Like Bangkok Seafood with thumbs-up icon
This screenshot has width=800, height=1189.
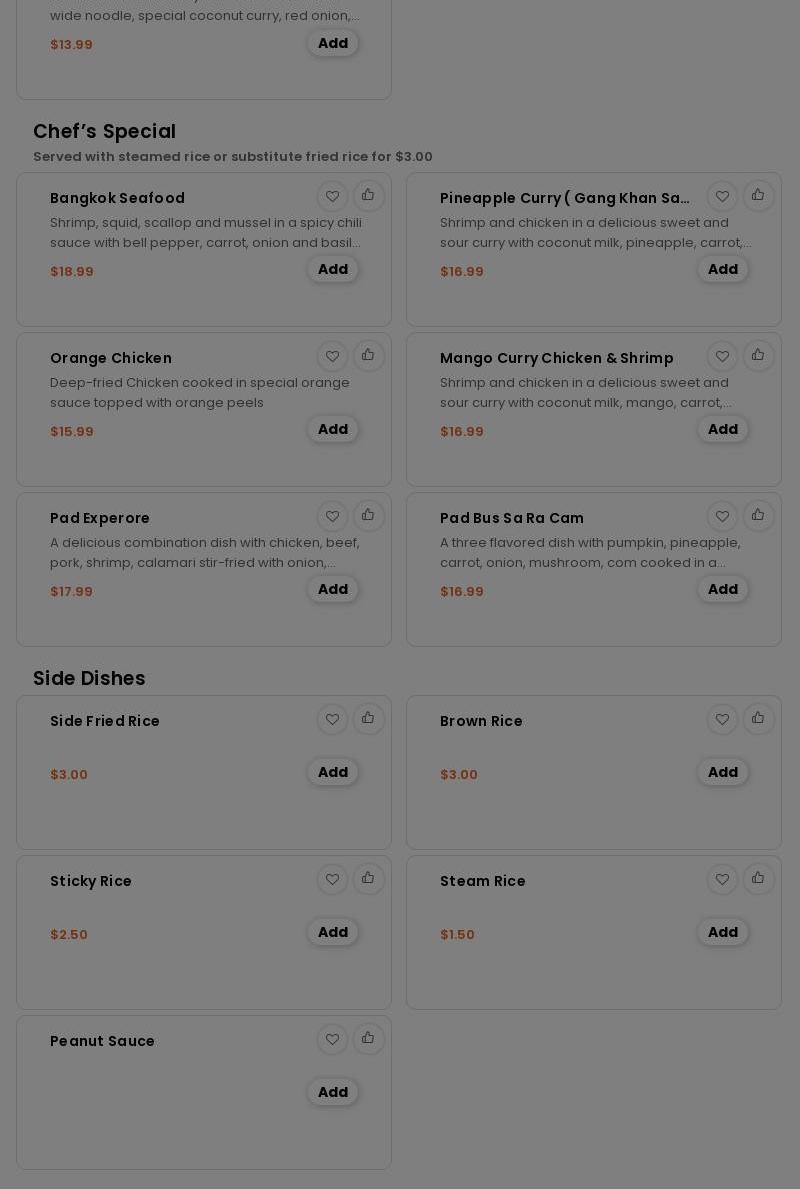368,196
